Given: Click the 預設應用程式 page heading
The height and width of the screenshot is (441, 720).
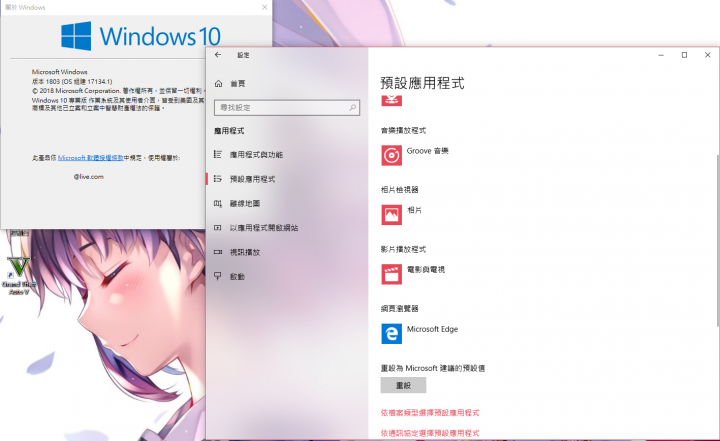Looking at the screenshot, I should coord(422,83).
